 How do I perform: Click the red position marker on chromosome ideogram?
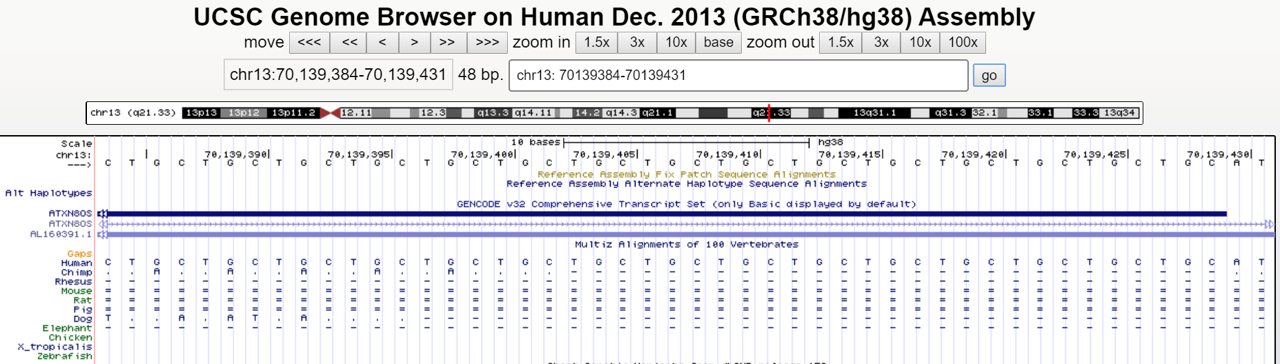[768, 113]
